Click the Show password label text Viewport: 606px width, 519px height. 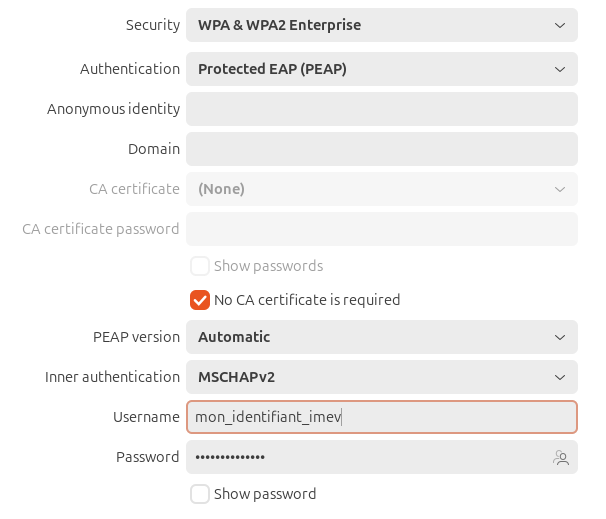pyautogui.click(x=265, y=494)
